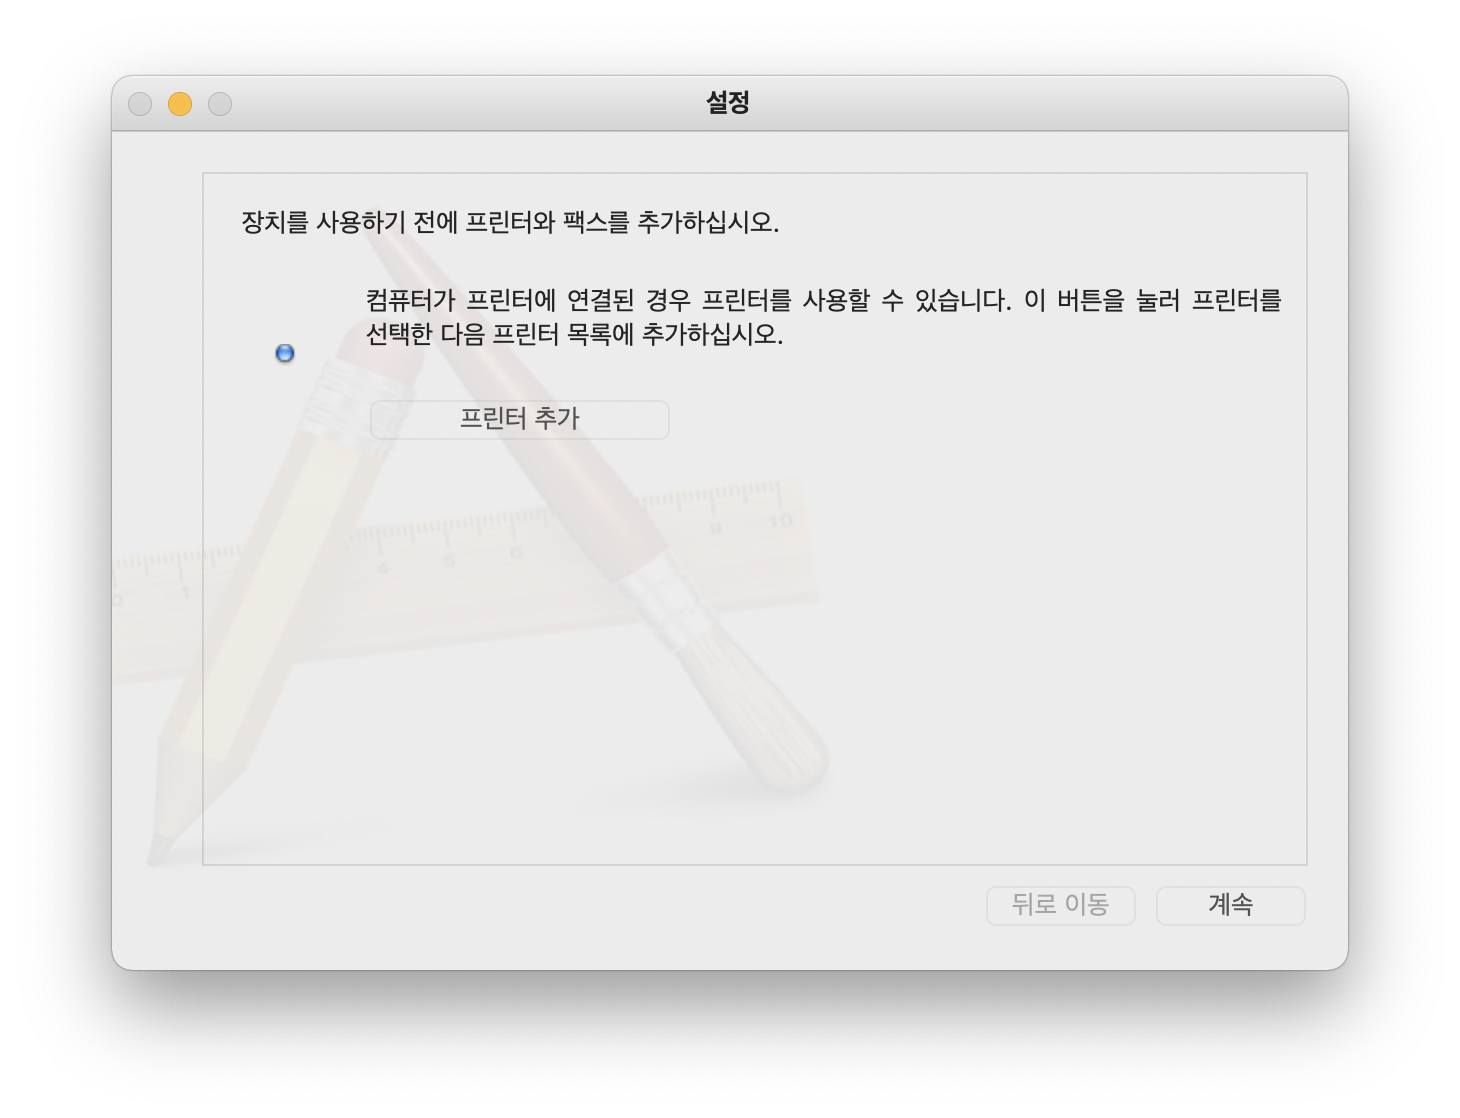Click the 프린터 추가 button
This screenshot has width=1460, height=1118.
pos(519,419)
